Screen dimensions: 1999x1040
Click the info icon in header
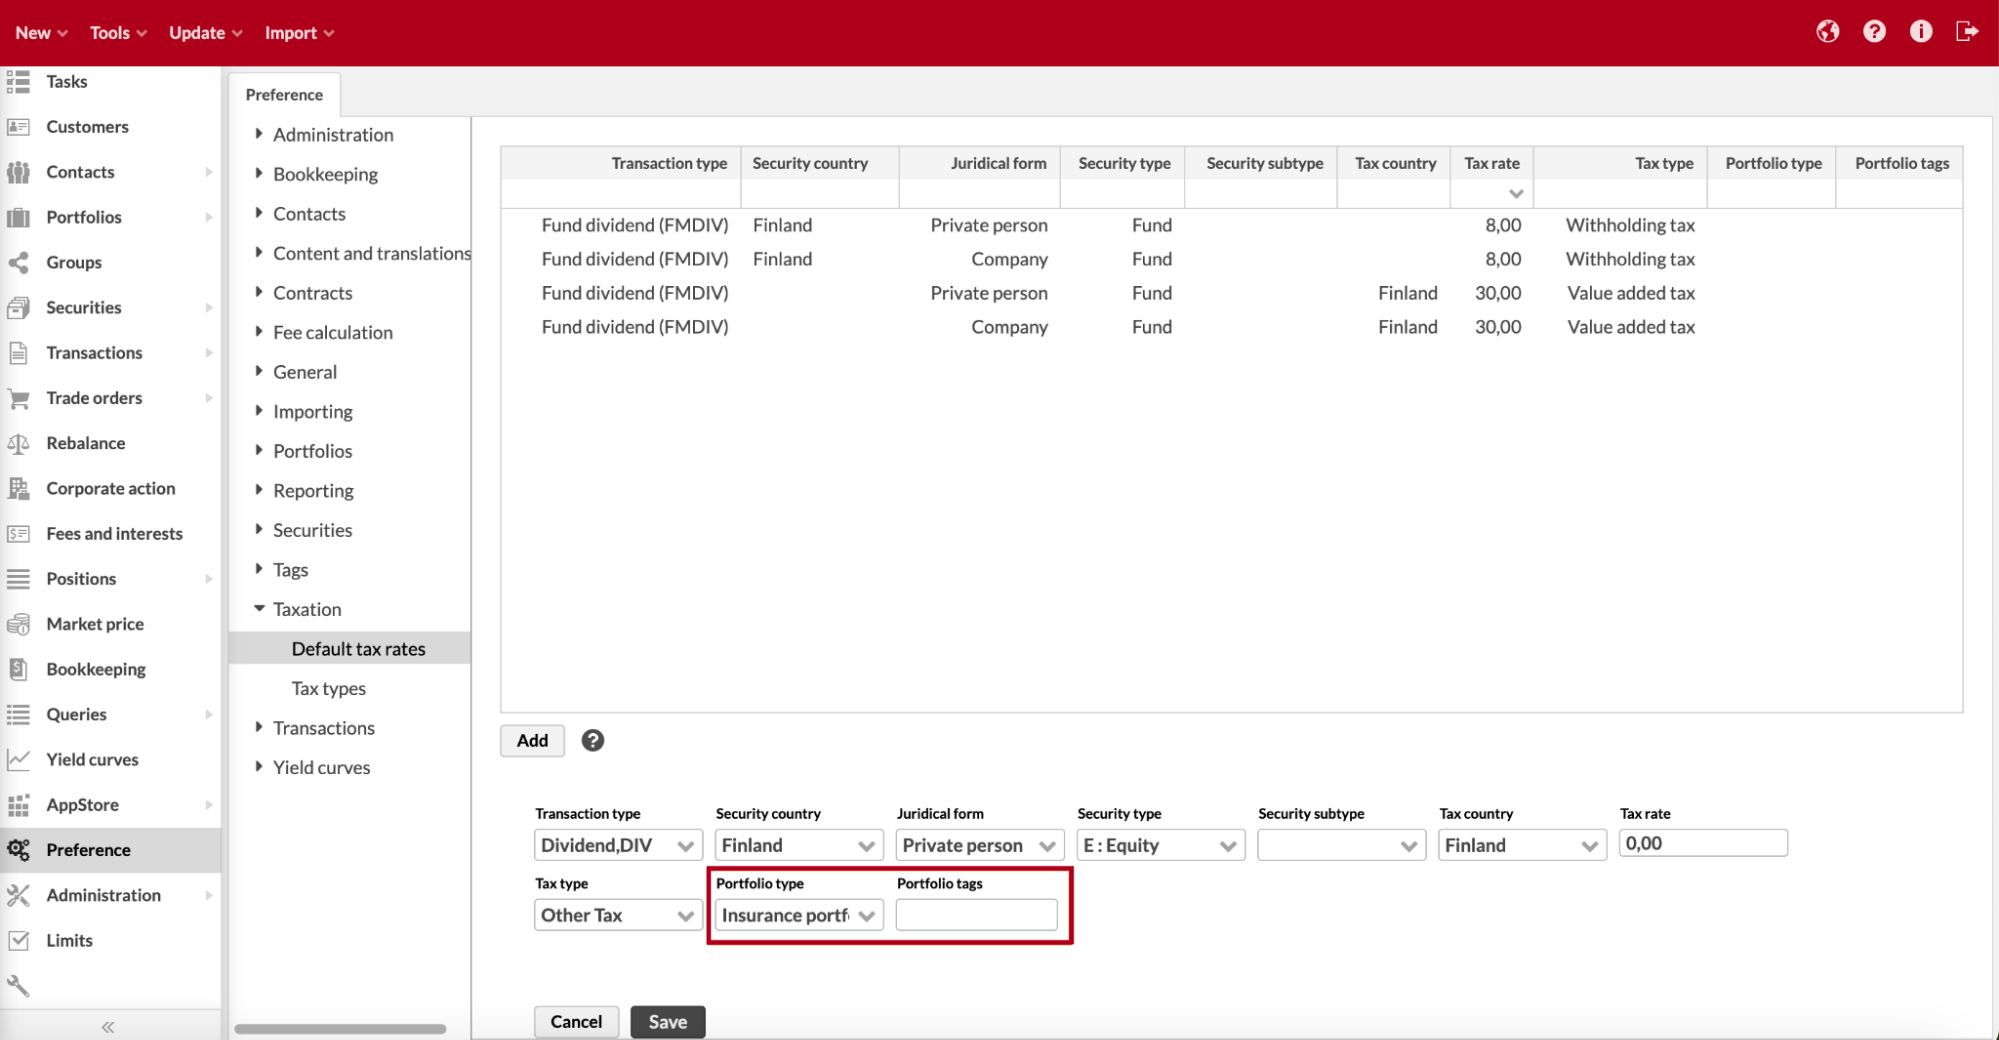point(1920,32)
